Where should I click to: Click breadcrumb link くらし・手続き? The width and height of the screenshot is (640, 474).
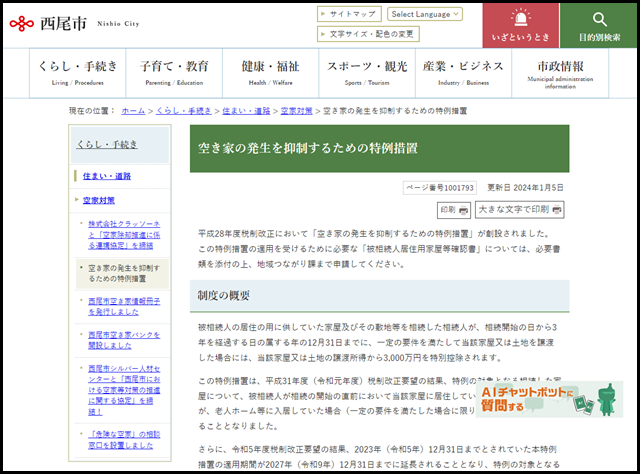pyautogui.click(x=184, y=111)
